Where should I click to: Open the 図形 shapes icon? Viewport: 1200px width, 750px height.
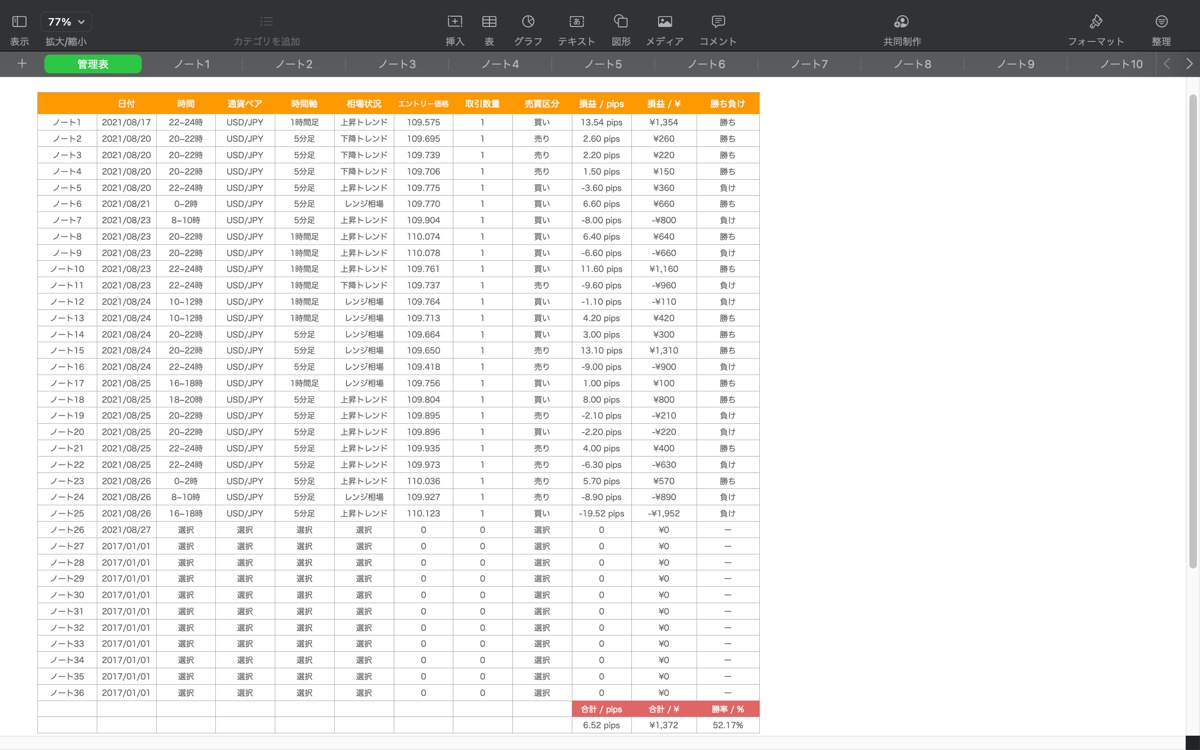pyautogui.click(x=620, y=21)
